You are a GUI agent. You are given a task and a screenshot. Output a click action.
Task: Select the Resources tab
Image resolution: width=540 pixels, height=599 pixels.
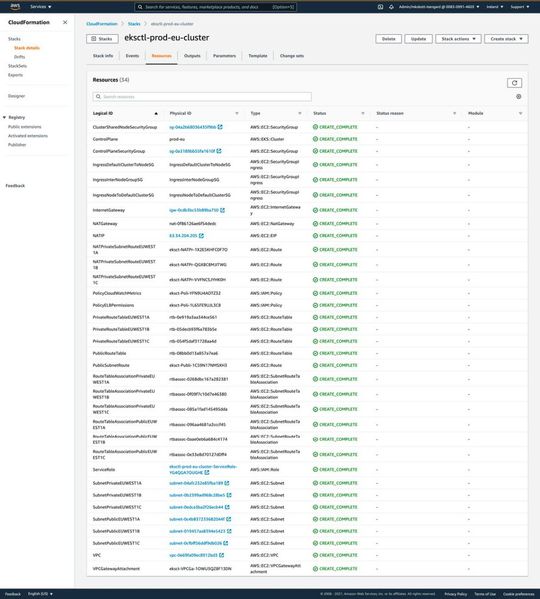(x=162, y=56)
